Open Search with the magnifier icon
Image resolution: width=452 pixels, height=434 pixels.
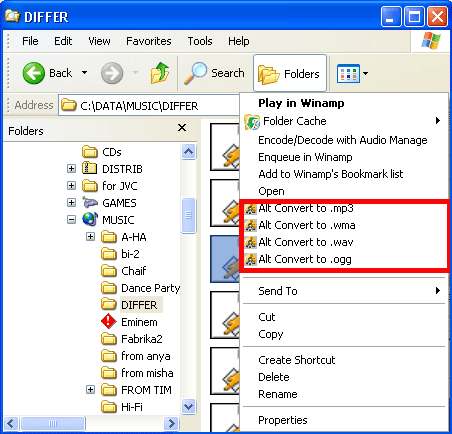point(214,73)
